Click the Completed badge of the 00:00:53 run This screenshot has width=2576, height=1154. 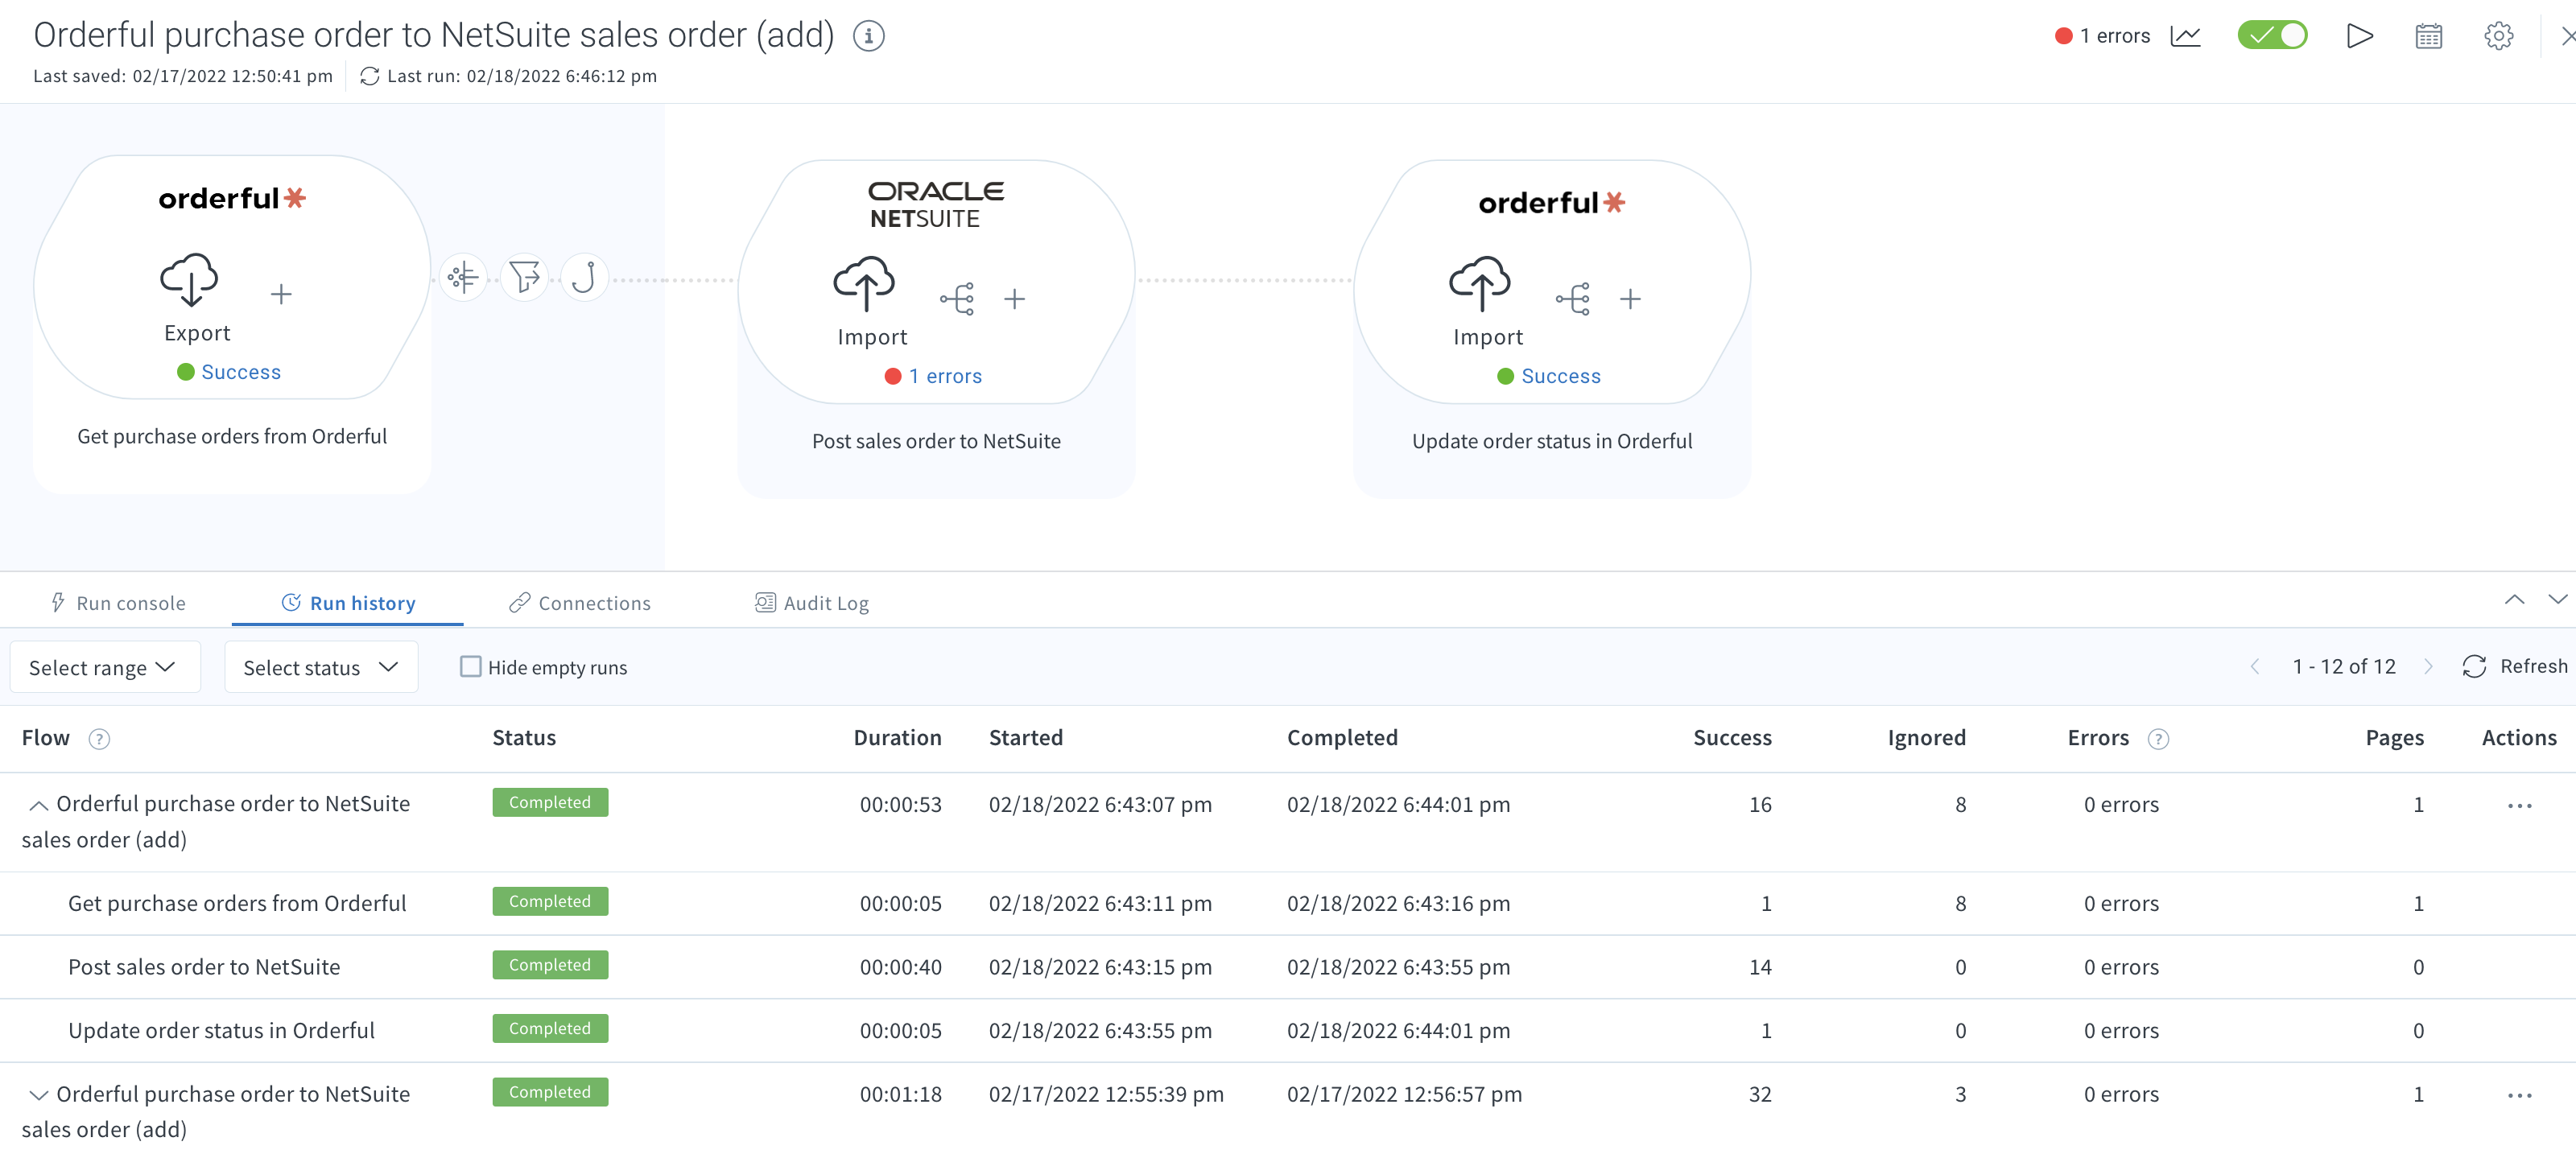coord(550,802)
